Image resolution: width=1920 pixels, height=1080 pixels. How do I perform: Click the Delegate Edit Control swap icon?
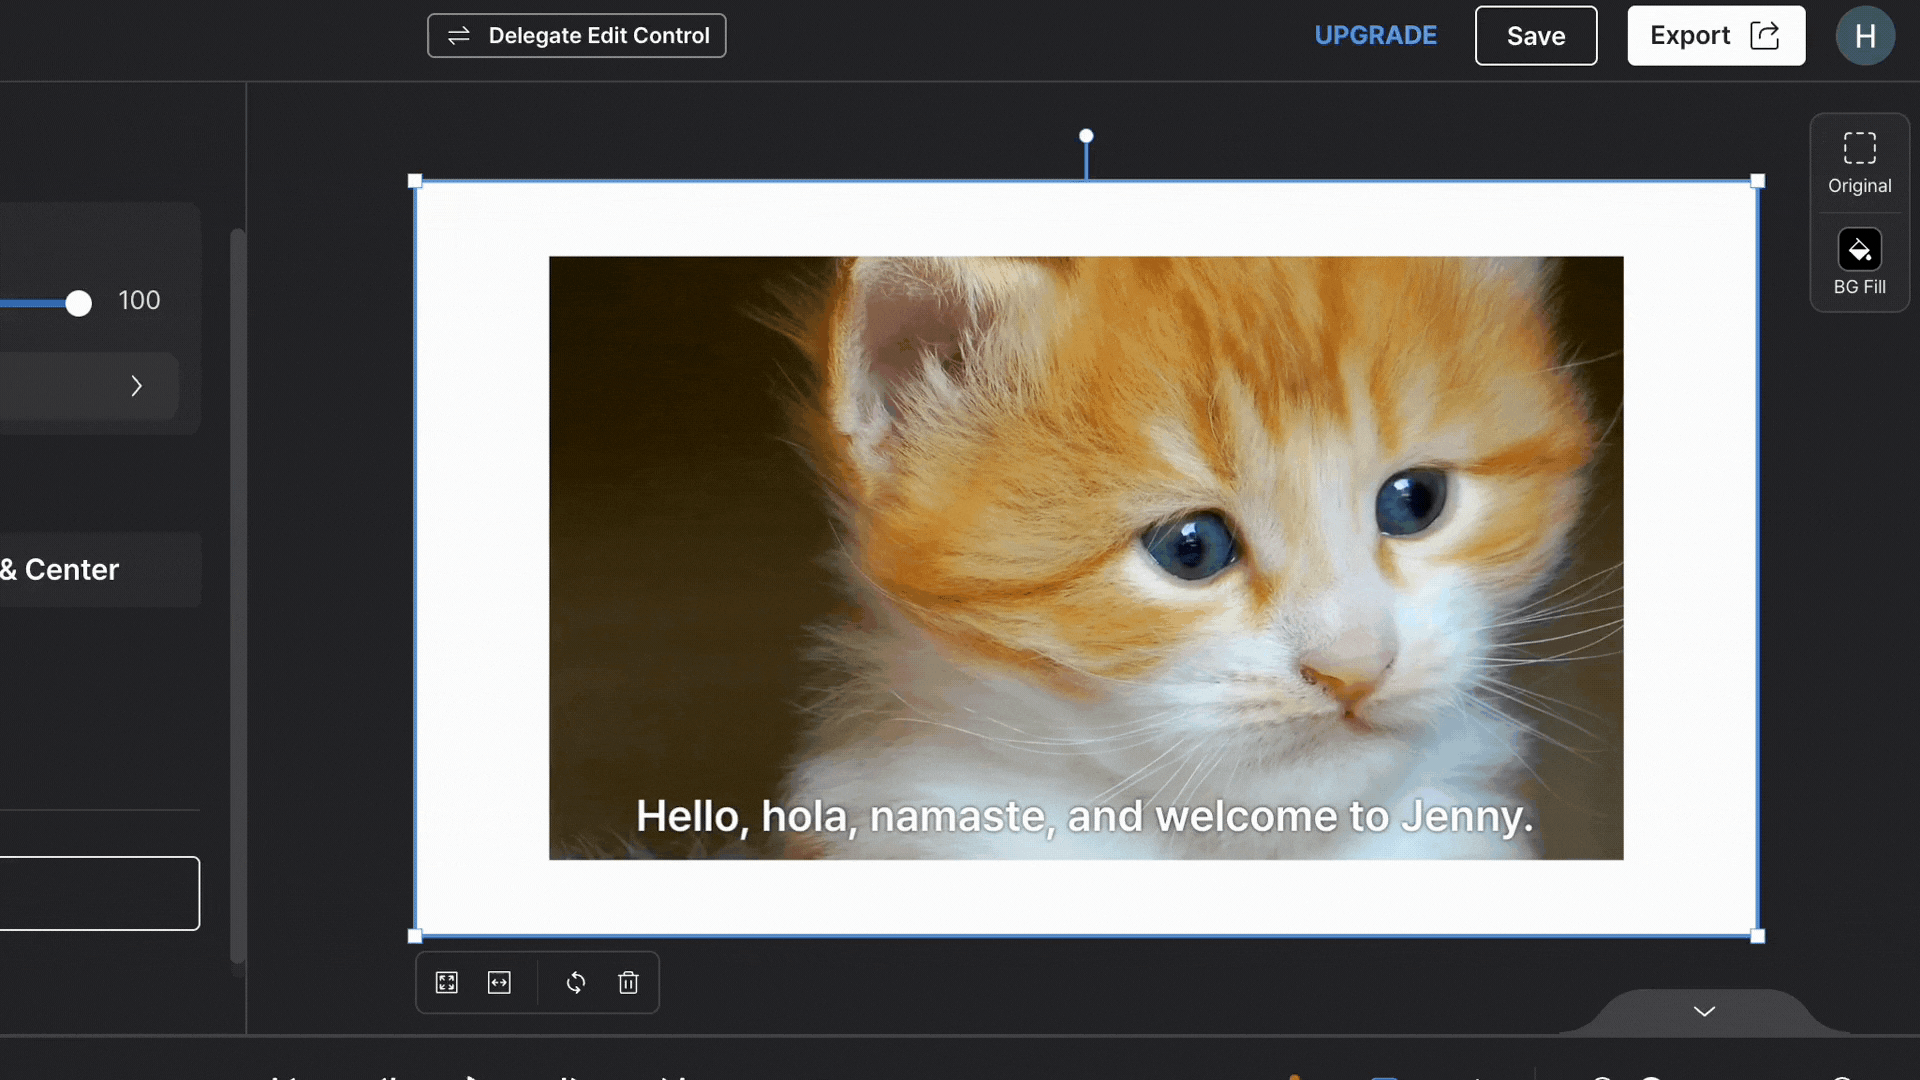click(x=459, y=35)
